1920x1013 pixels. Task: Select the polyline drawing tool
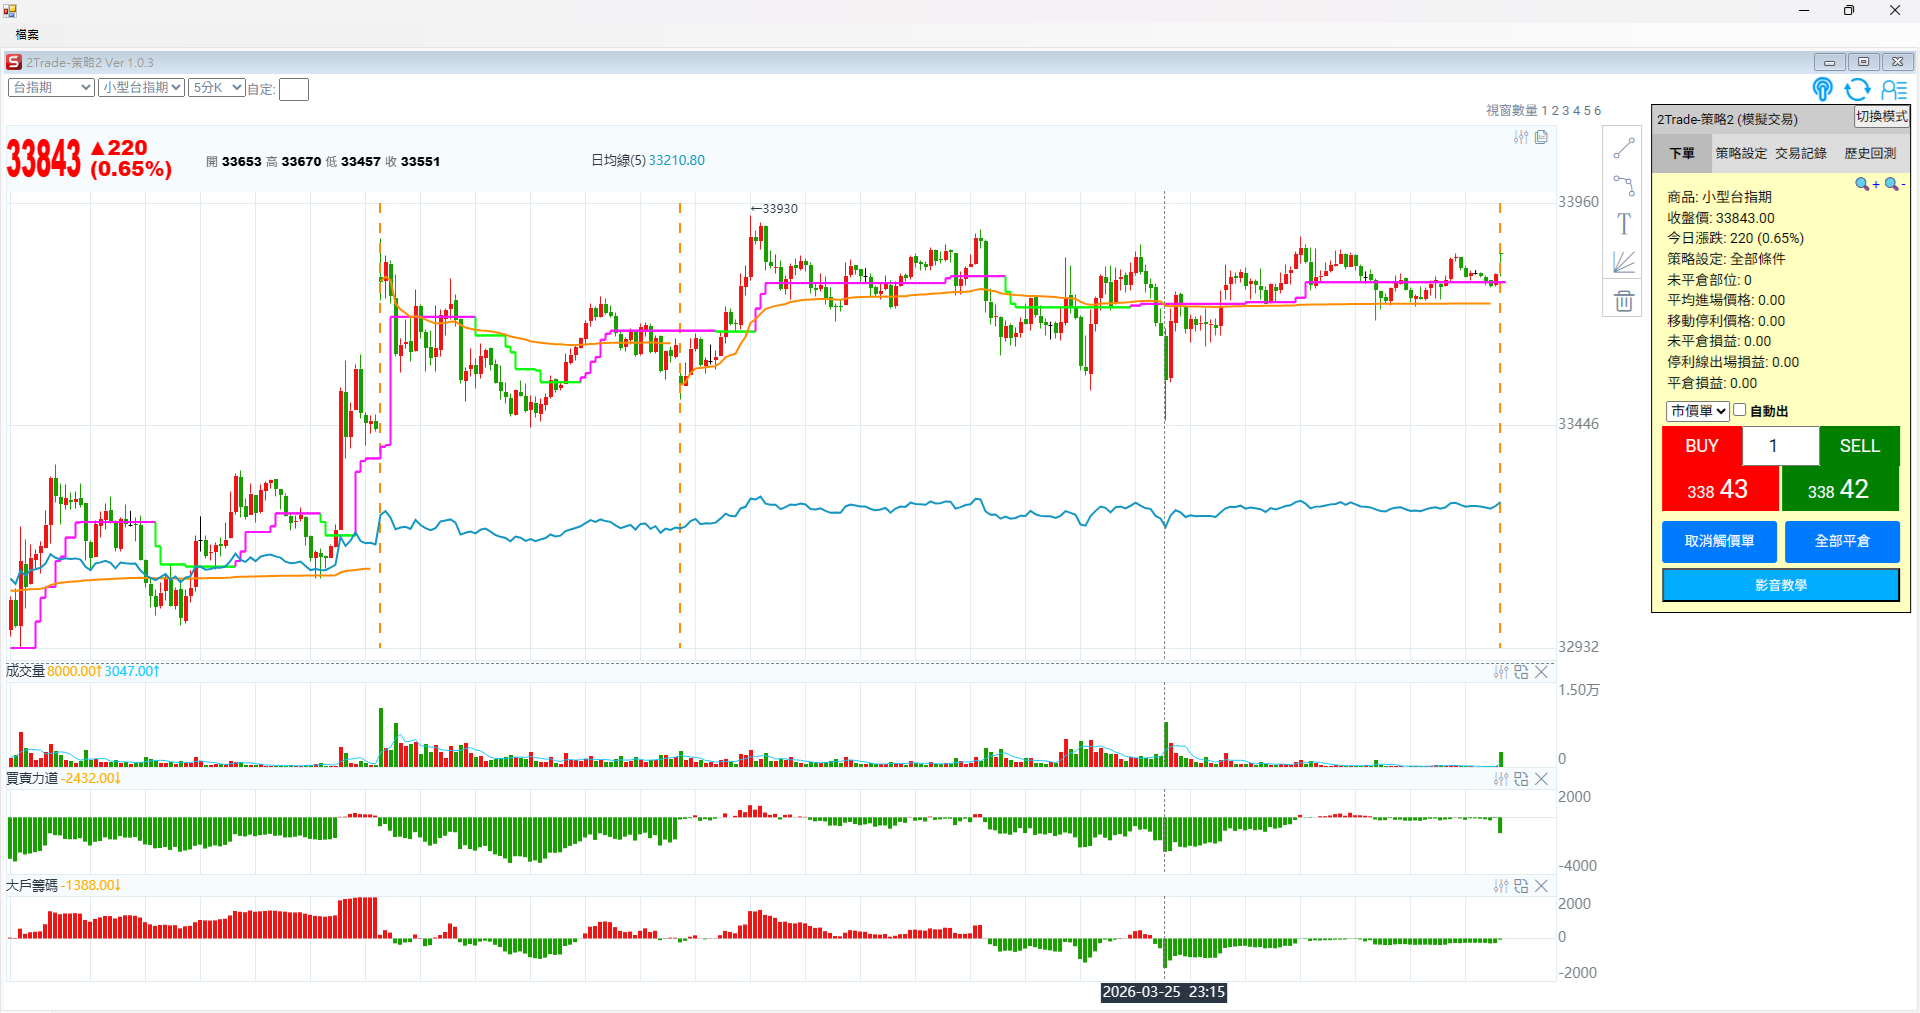click(1623, 186)
